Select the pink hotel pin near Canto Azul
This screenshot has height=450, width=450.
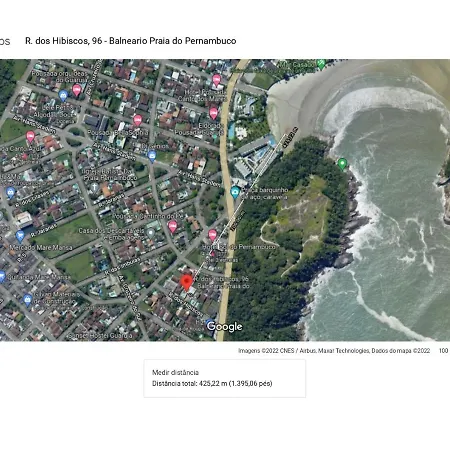(30, 137)
